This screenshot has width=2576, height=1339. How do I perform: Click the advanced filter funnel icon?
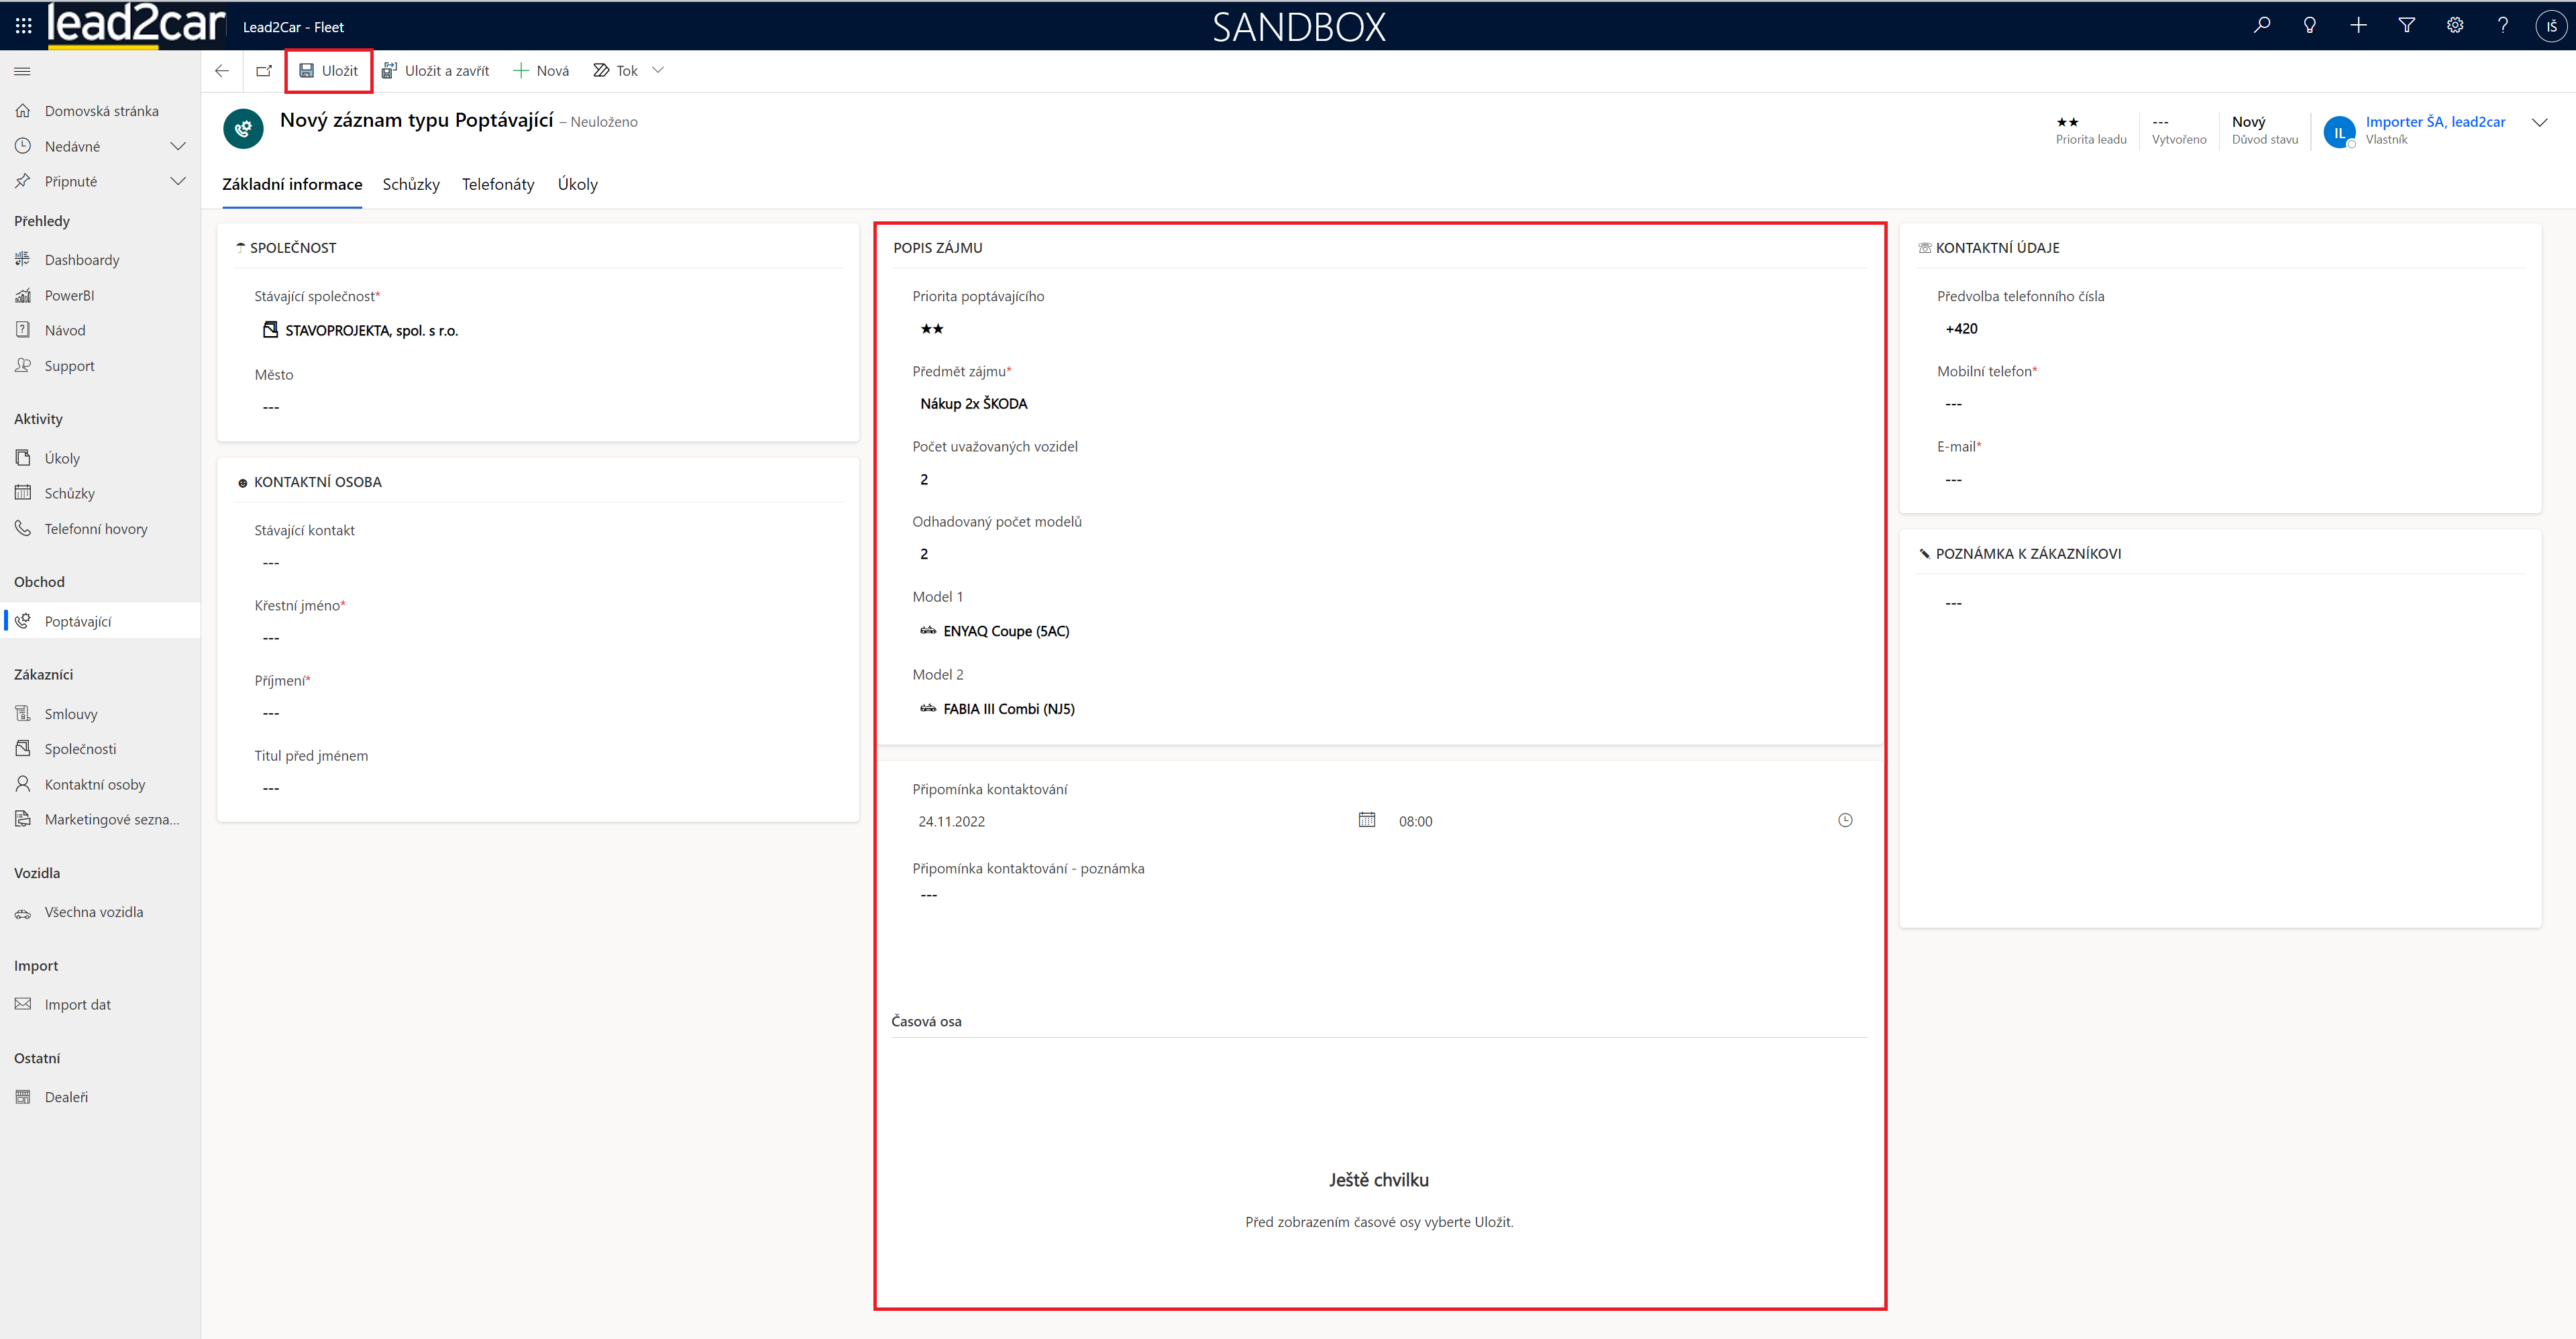tap(2406, 26)
